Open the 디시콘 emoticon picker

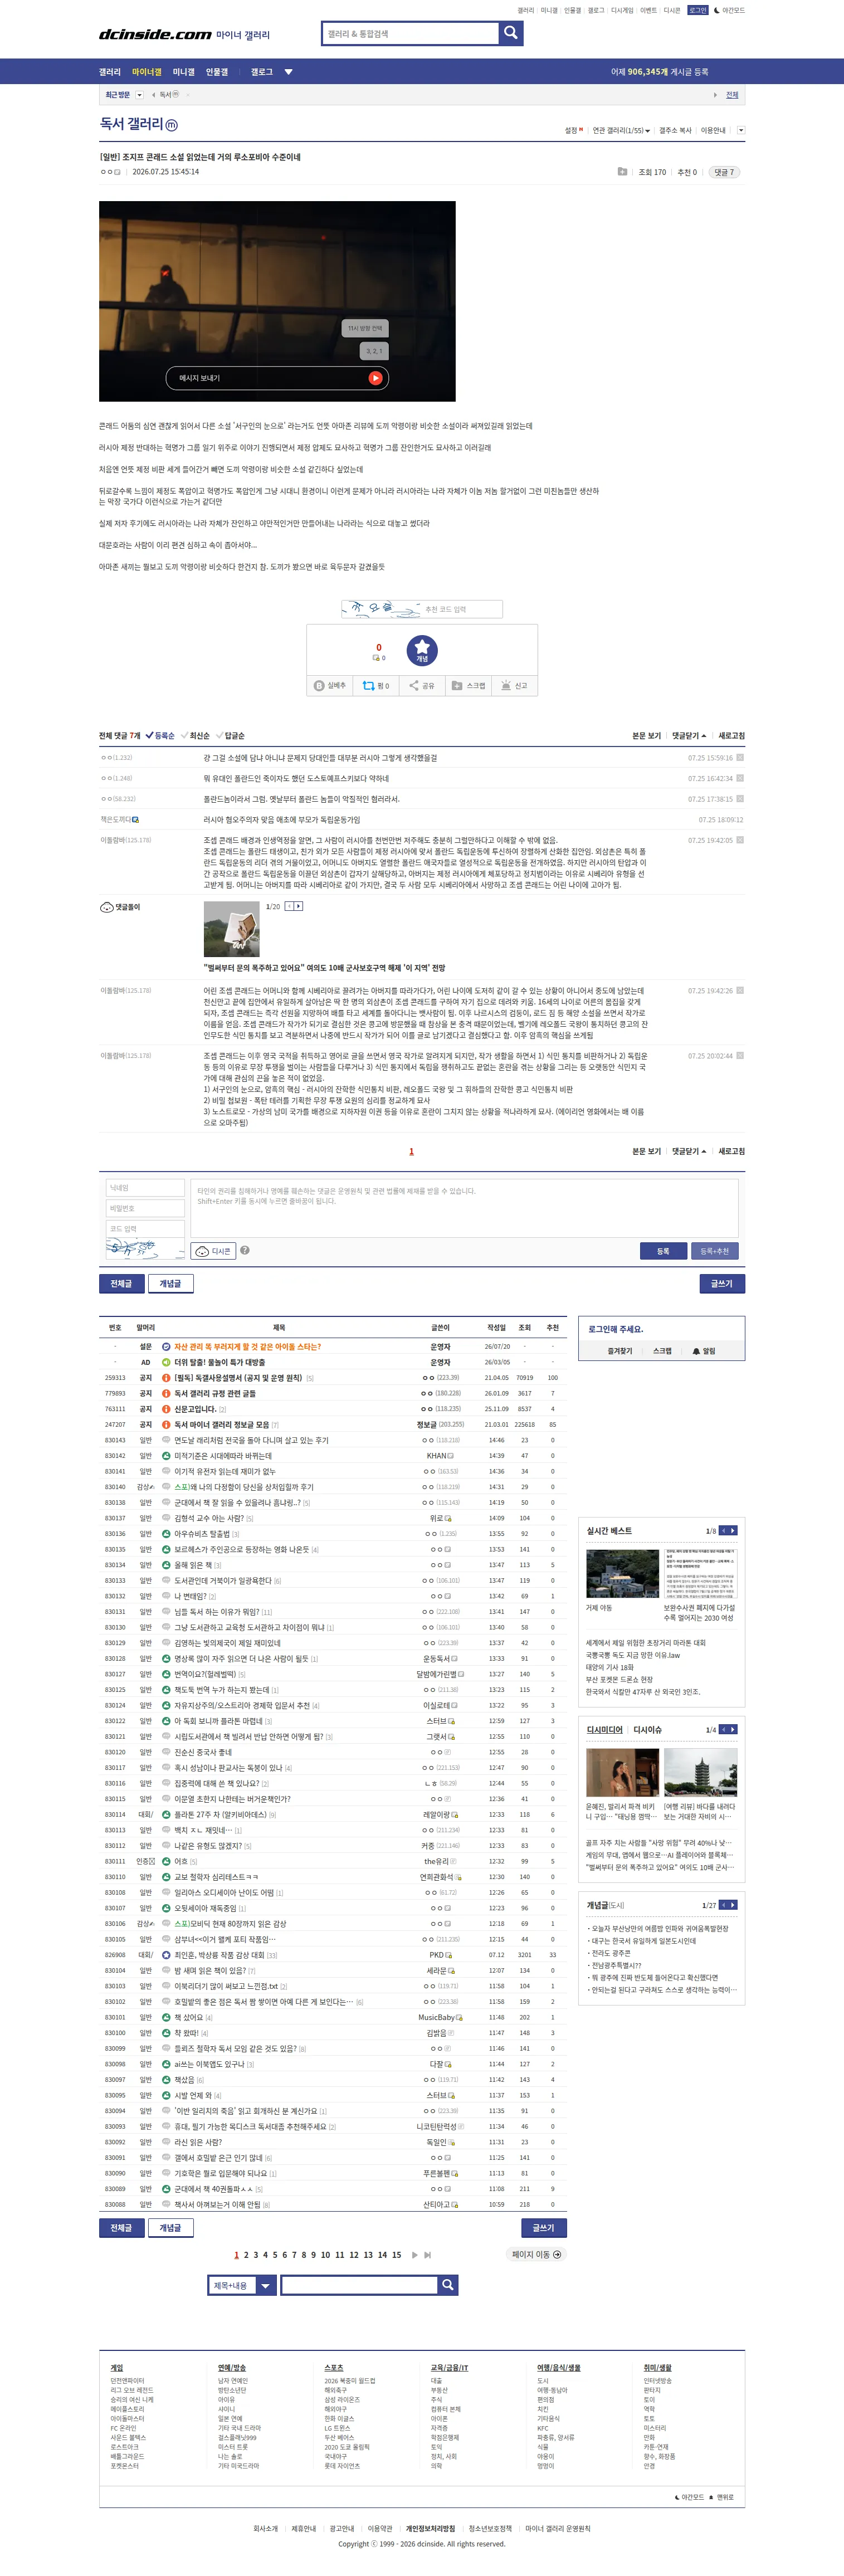coord(213,1251)
